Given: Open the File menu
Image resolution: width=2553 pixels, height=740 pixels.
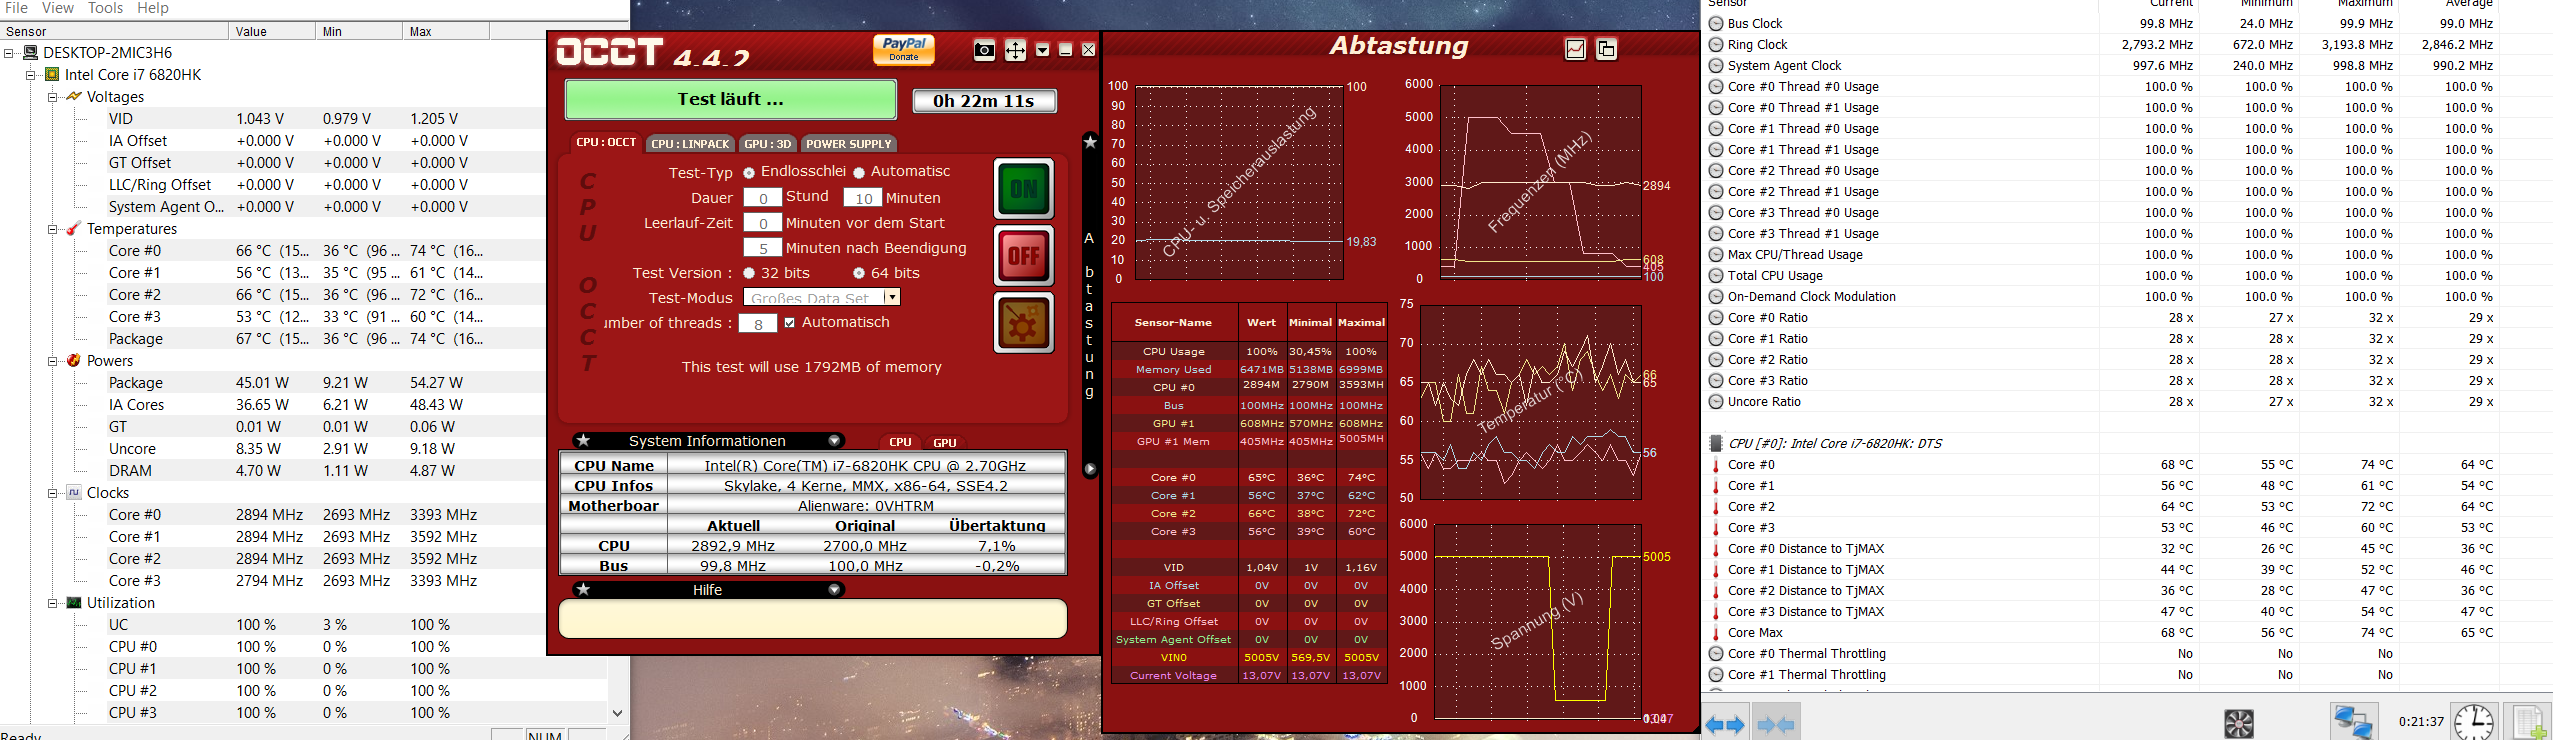Looking at the screenshot, I should 17,8.
